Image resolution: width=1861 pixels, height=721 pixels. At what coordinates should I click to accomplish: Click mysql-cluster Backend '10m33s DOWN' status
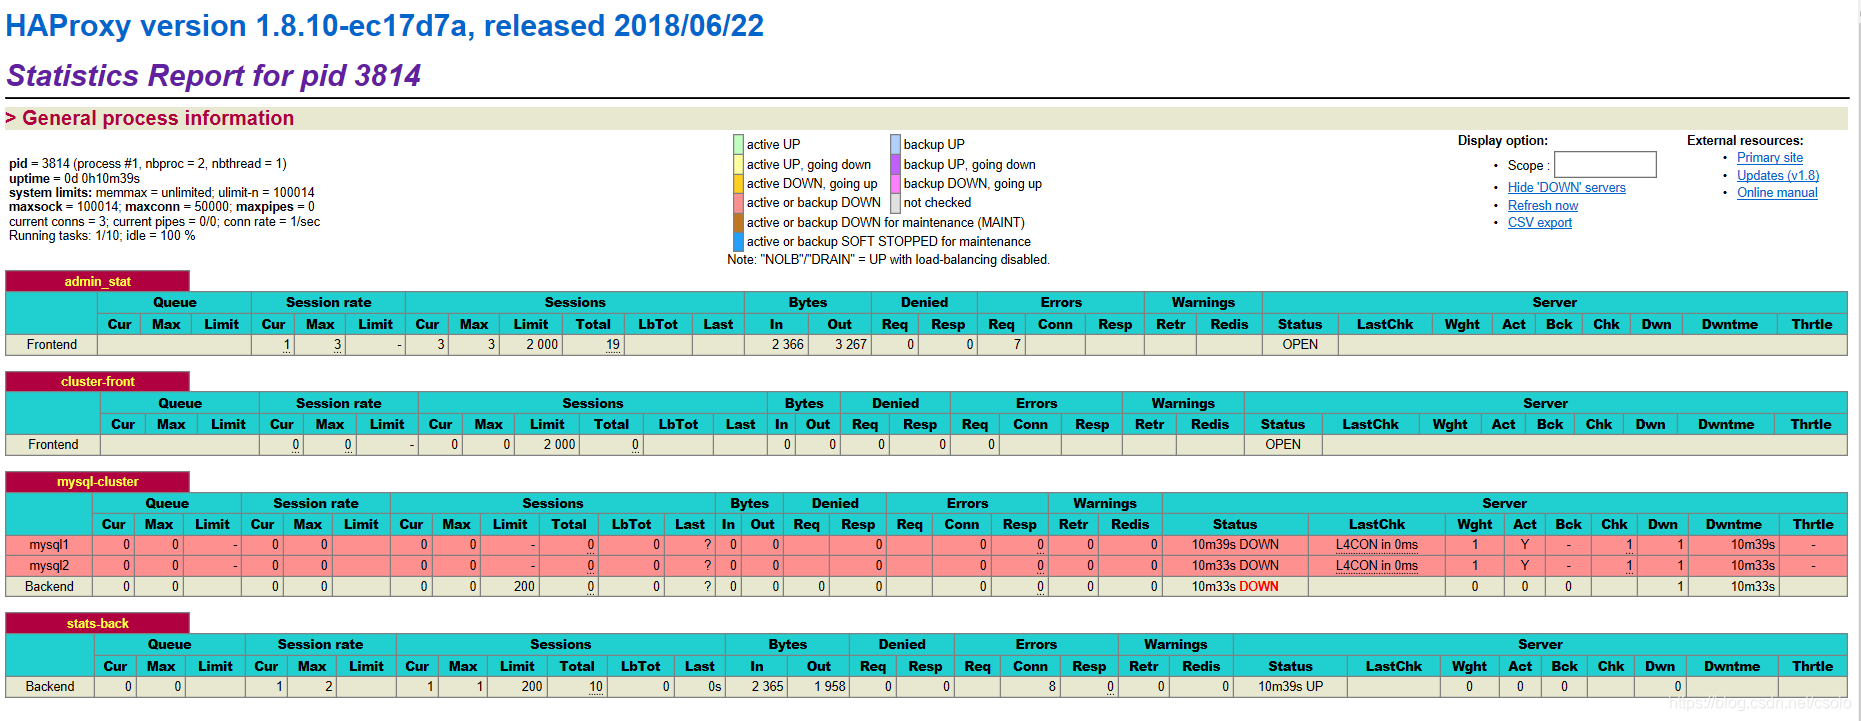(1235, 587)
